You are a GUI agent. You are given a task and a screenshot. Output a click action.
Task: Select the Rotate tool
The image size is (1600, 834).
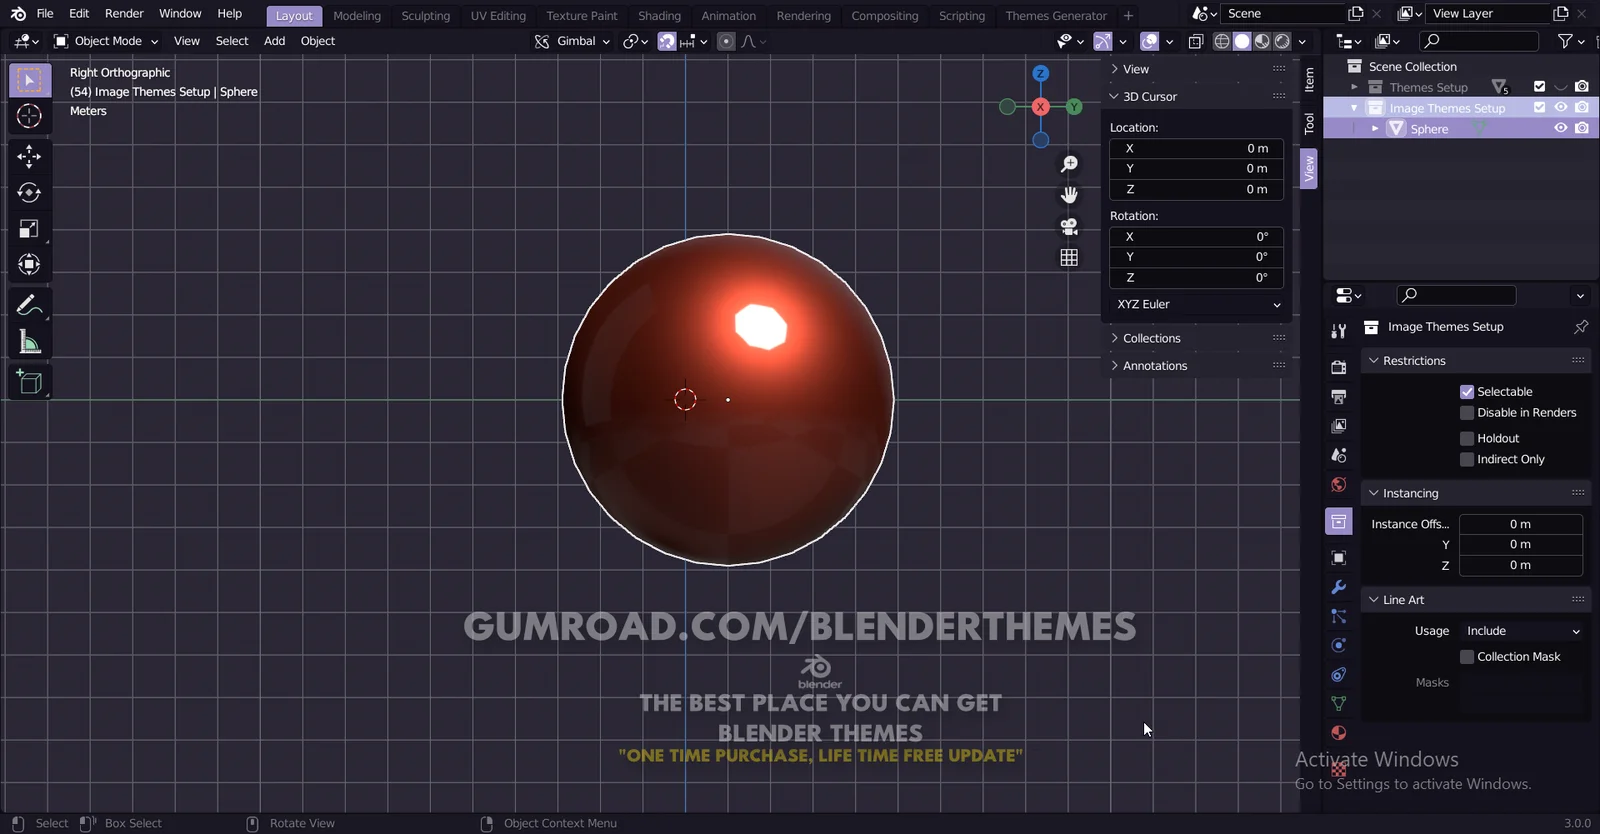29,192
